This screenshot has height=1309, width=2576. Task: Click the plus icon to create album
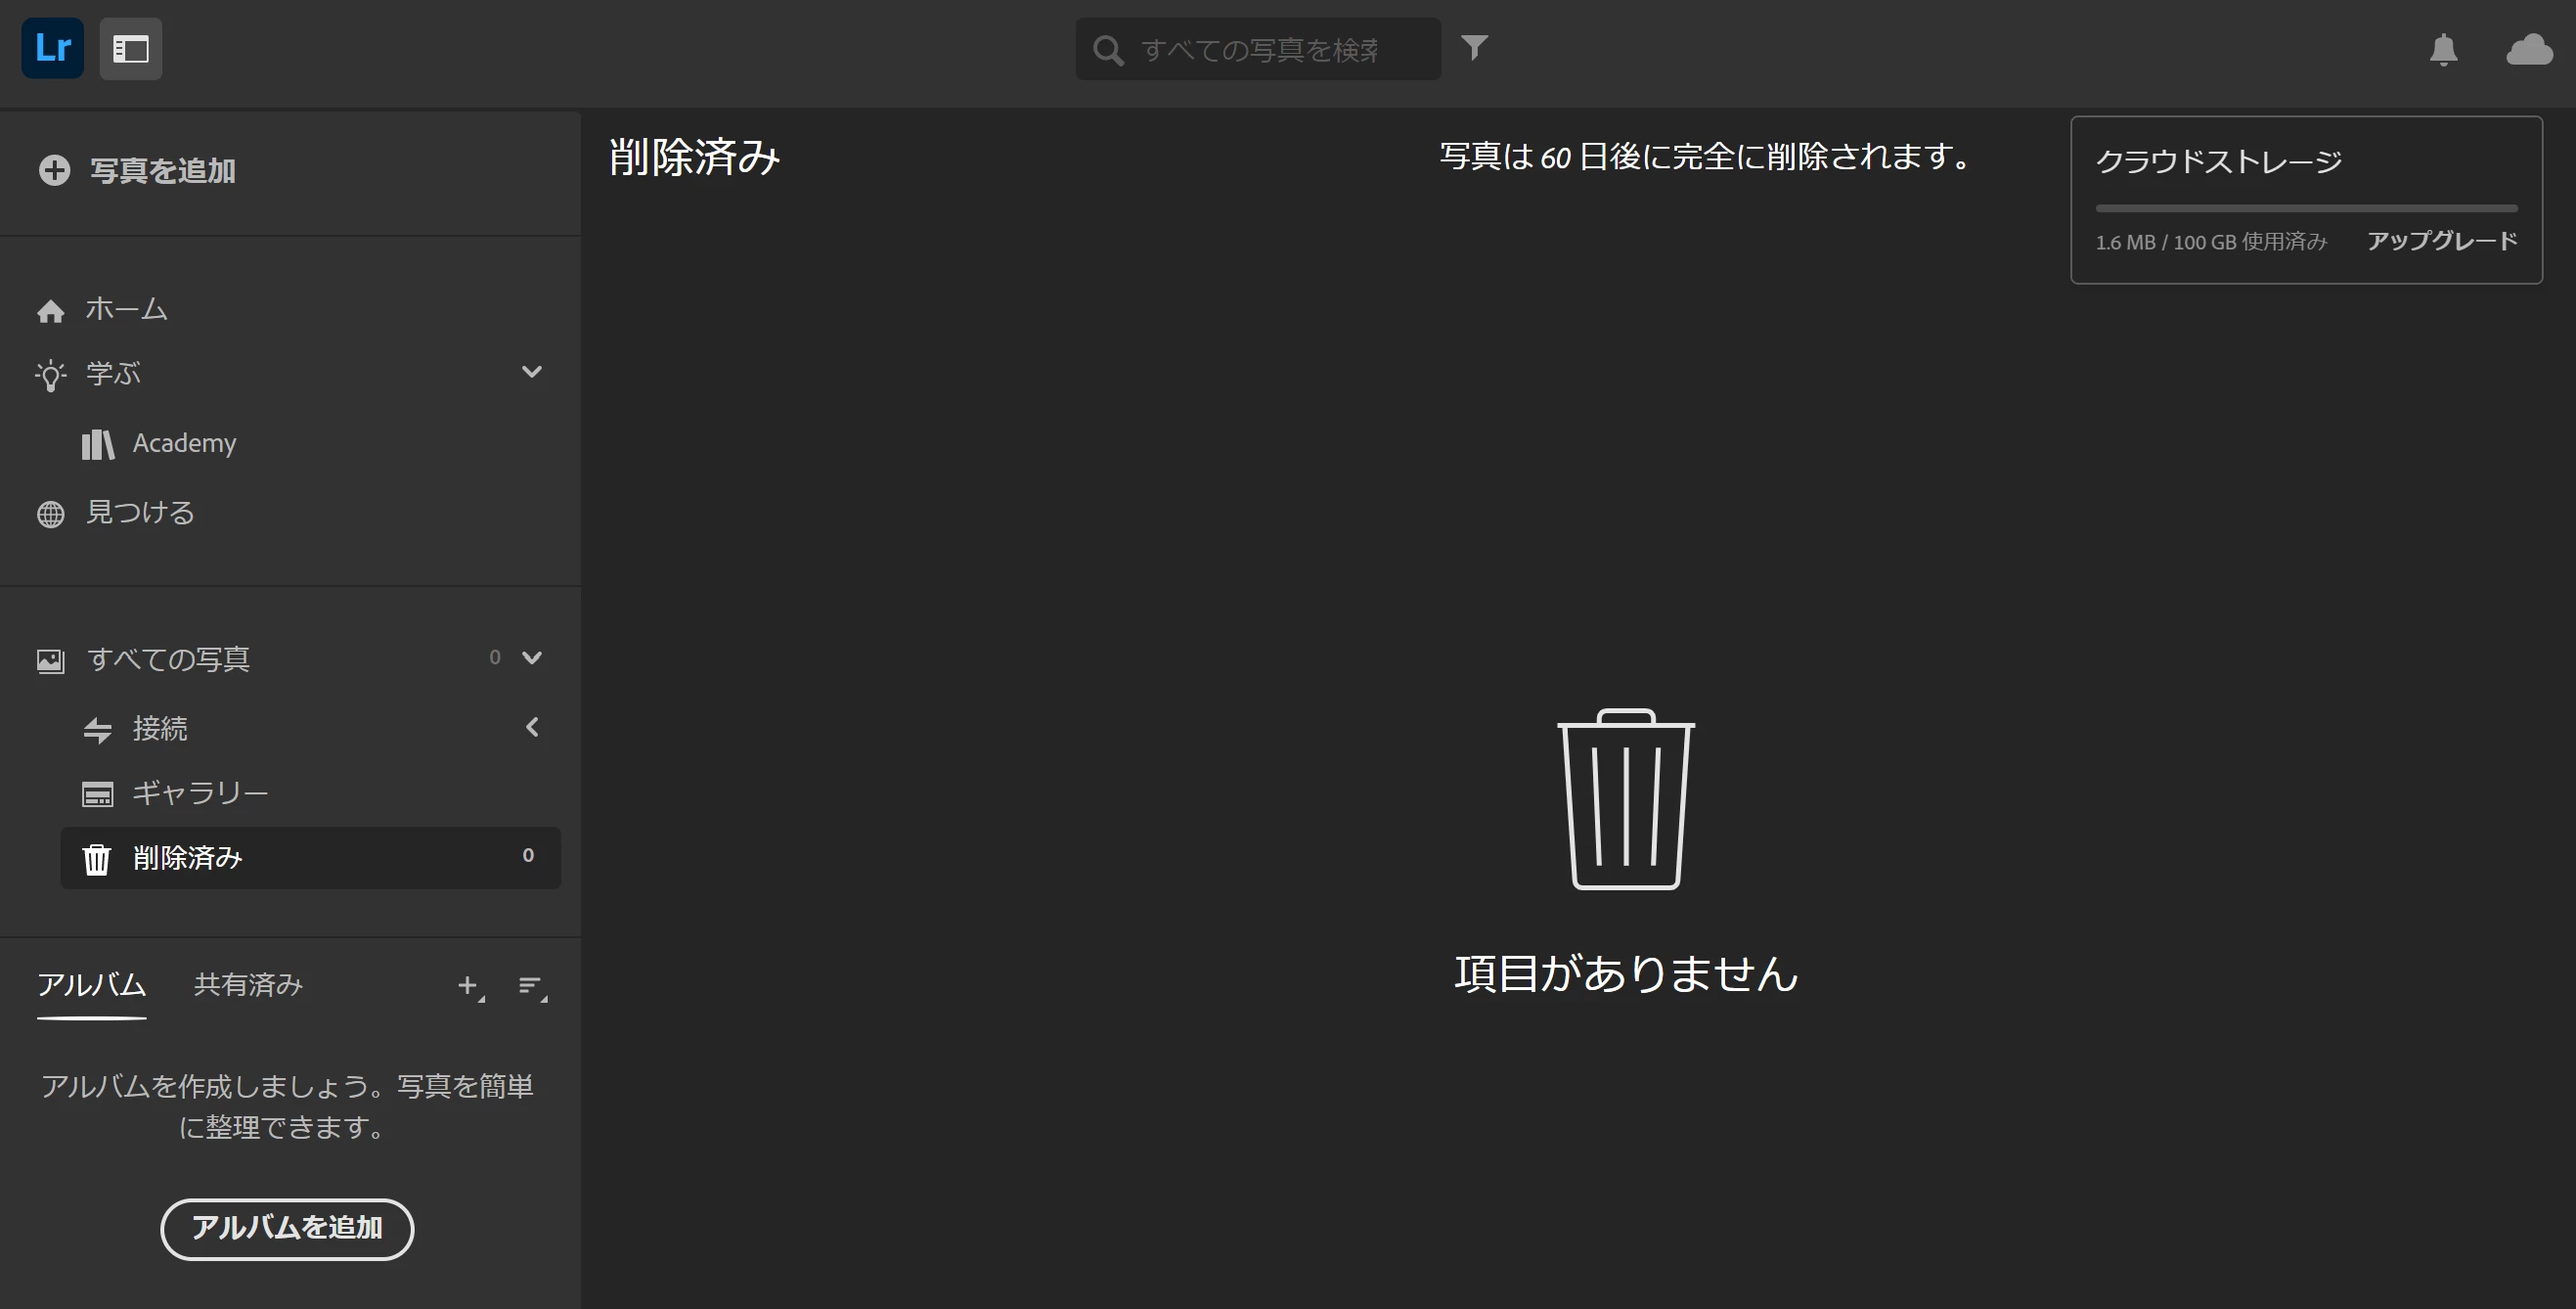click(468, 986)
